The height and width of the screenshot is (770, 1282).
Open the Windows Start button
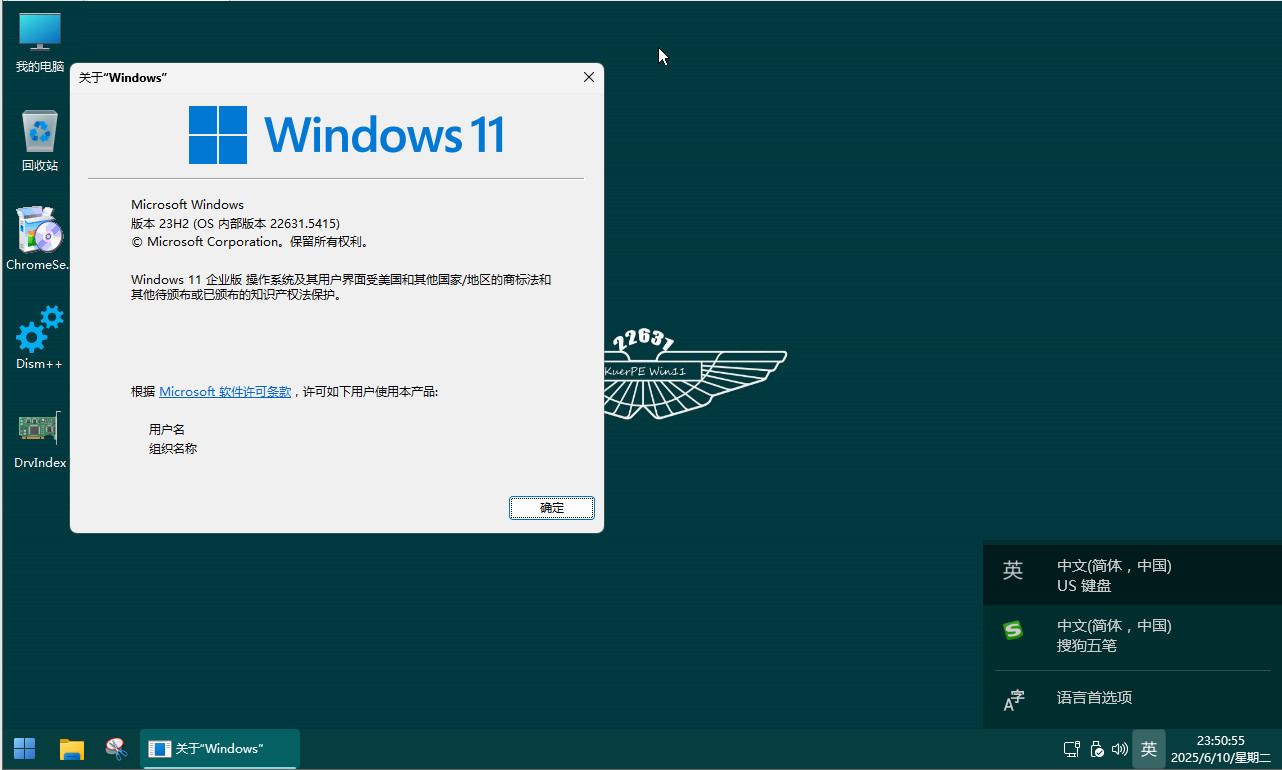click(25, 749)
